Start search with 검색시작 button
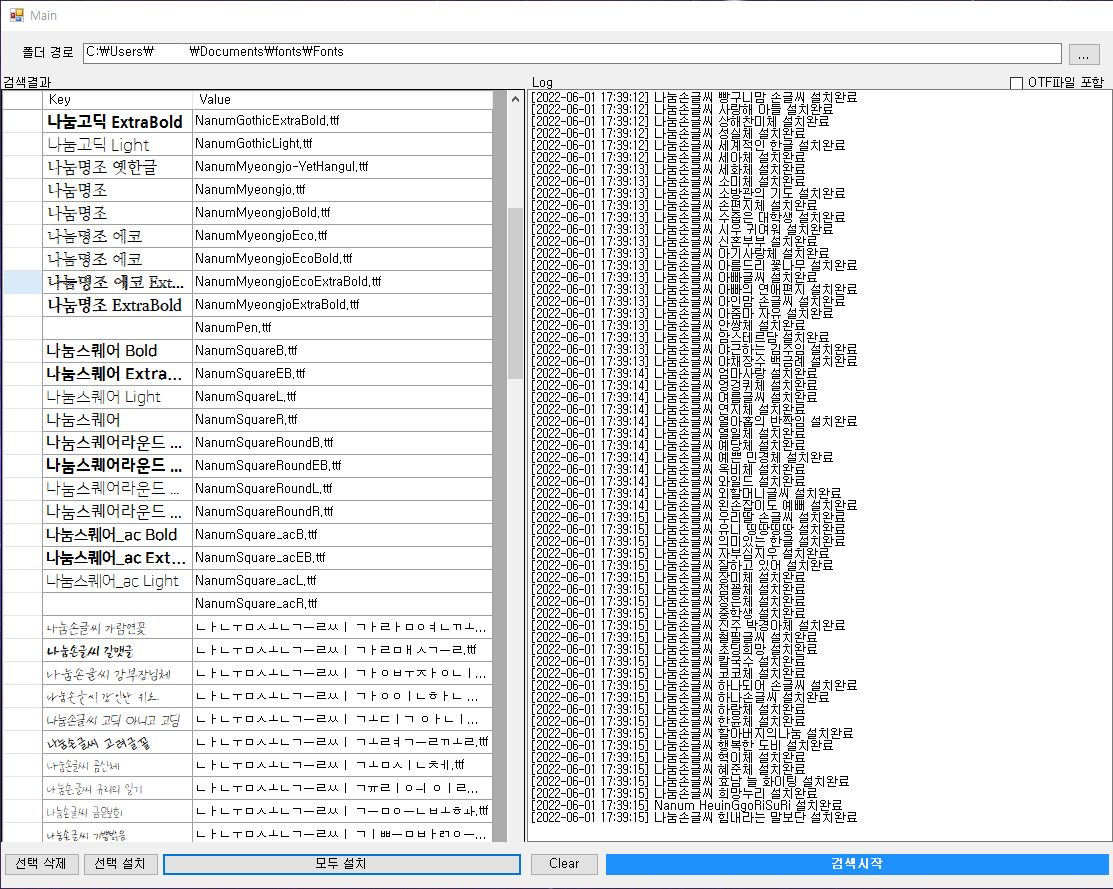1113x889 pixels. click(857, 863)
